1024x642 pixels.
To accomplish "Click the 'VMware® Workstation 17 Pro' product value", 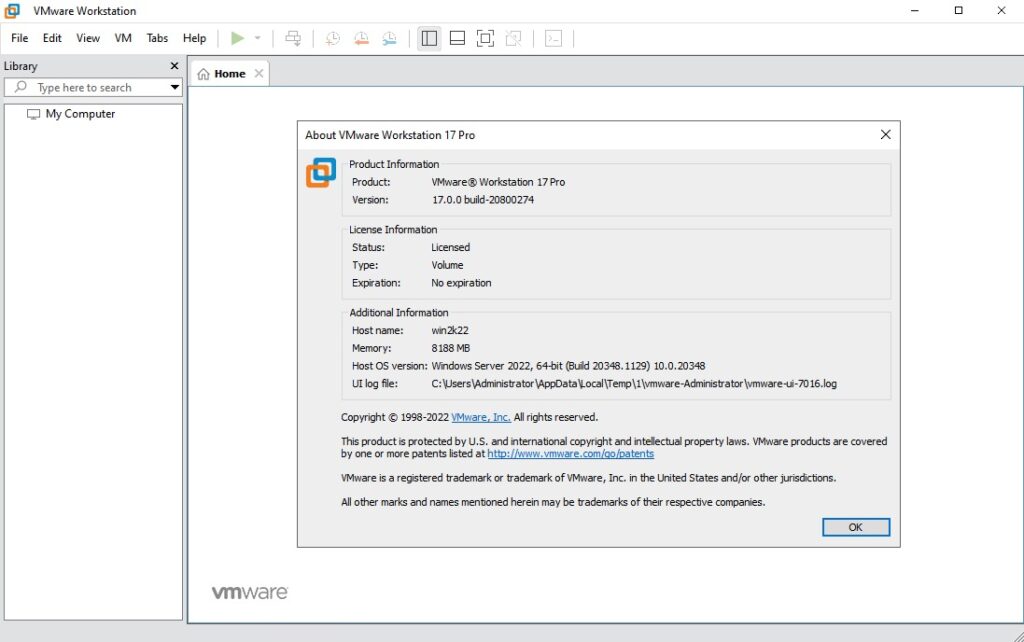I will pyautogui.click(x=498, y=182).
